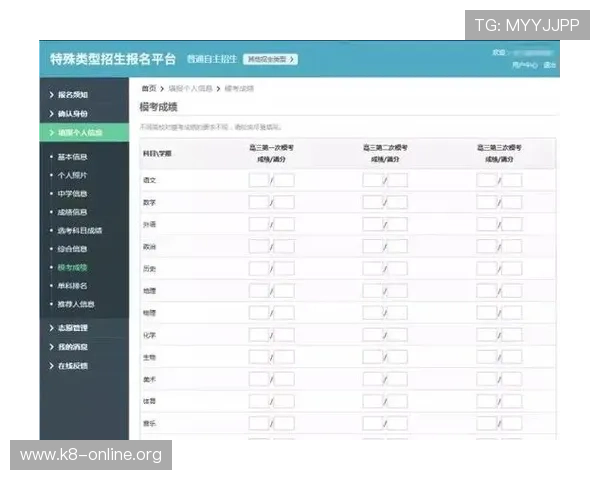The image size is (600, 480).
Task: Click 外语 first mock exam 满分 field
Action: [284, 224]
